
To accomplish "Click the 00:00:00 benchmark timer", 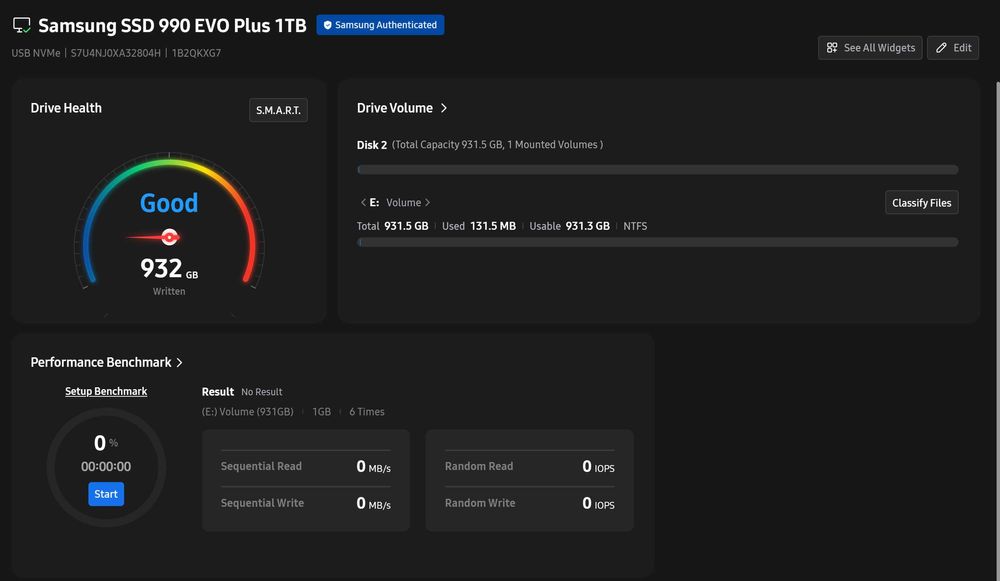I will point(106,466).
